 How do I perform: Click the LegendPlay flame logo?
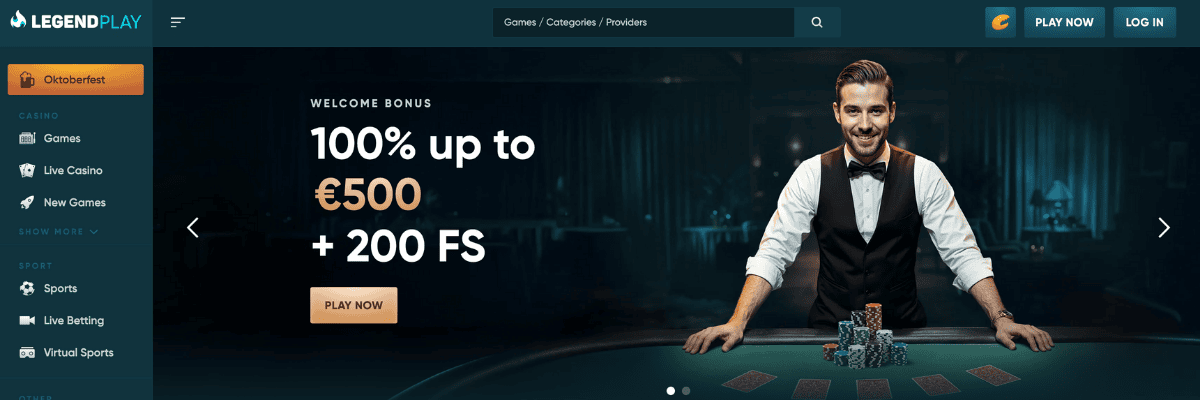point(17,21)
